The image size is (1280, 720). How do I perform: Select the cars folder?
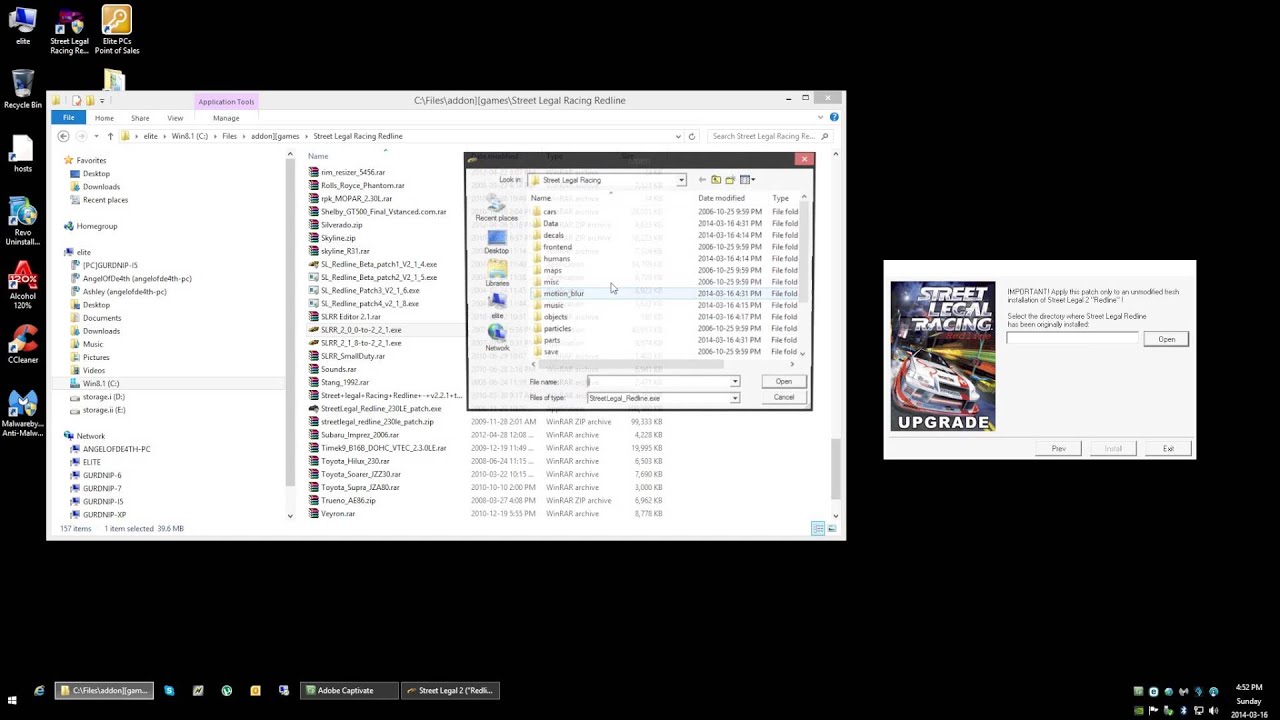550,212
